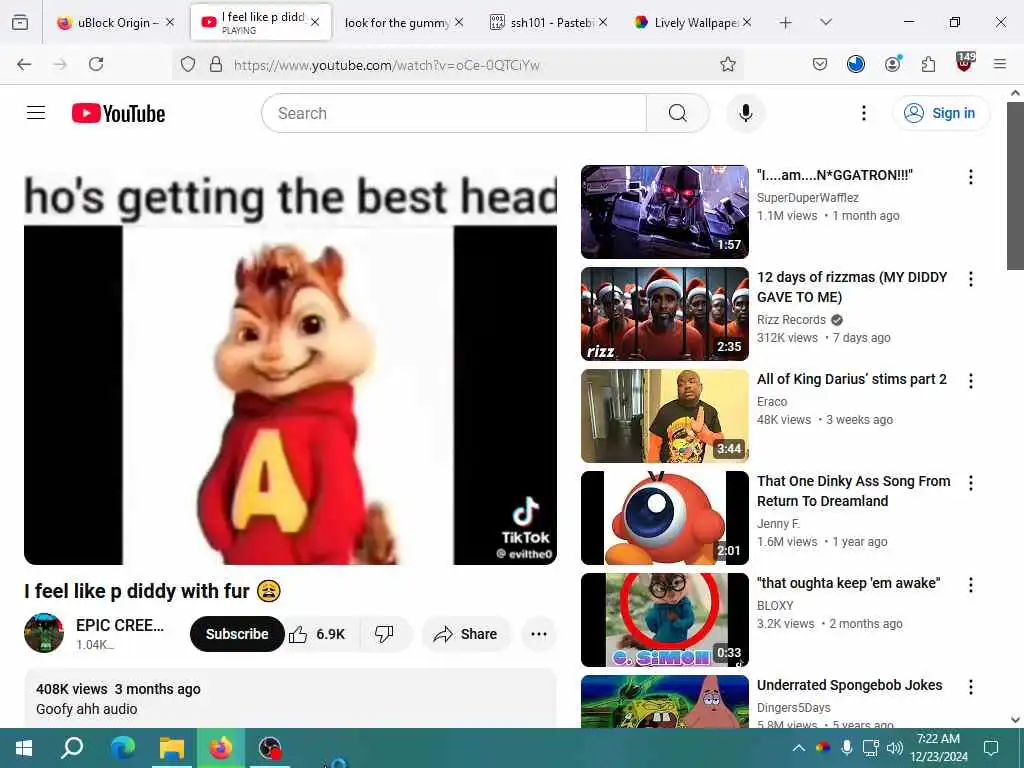Image resolution: width=1024 pixels, height=768 pixels.
Task: Open EPIC CREE channel name link
Action: coord(120,625)
